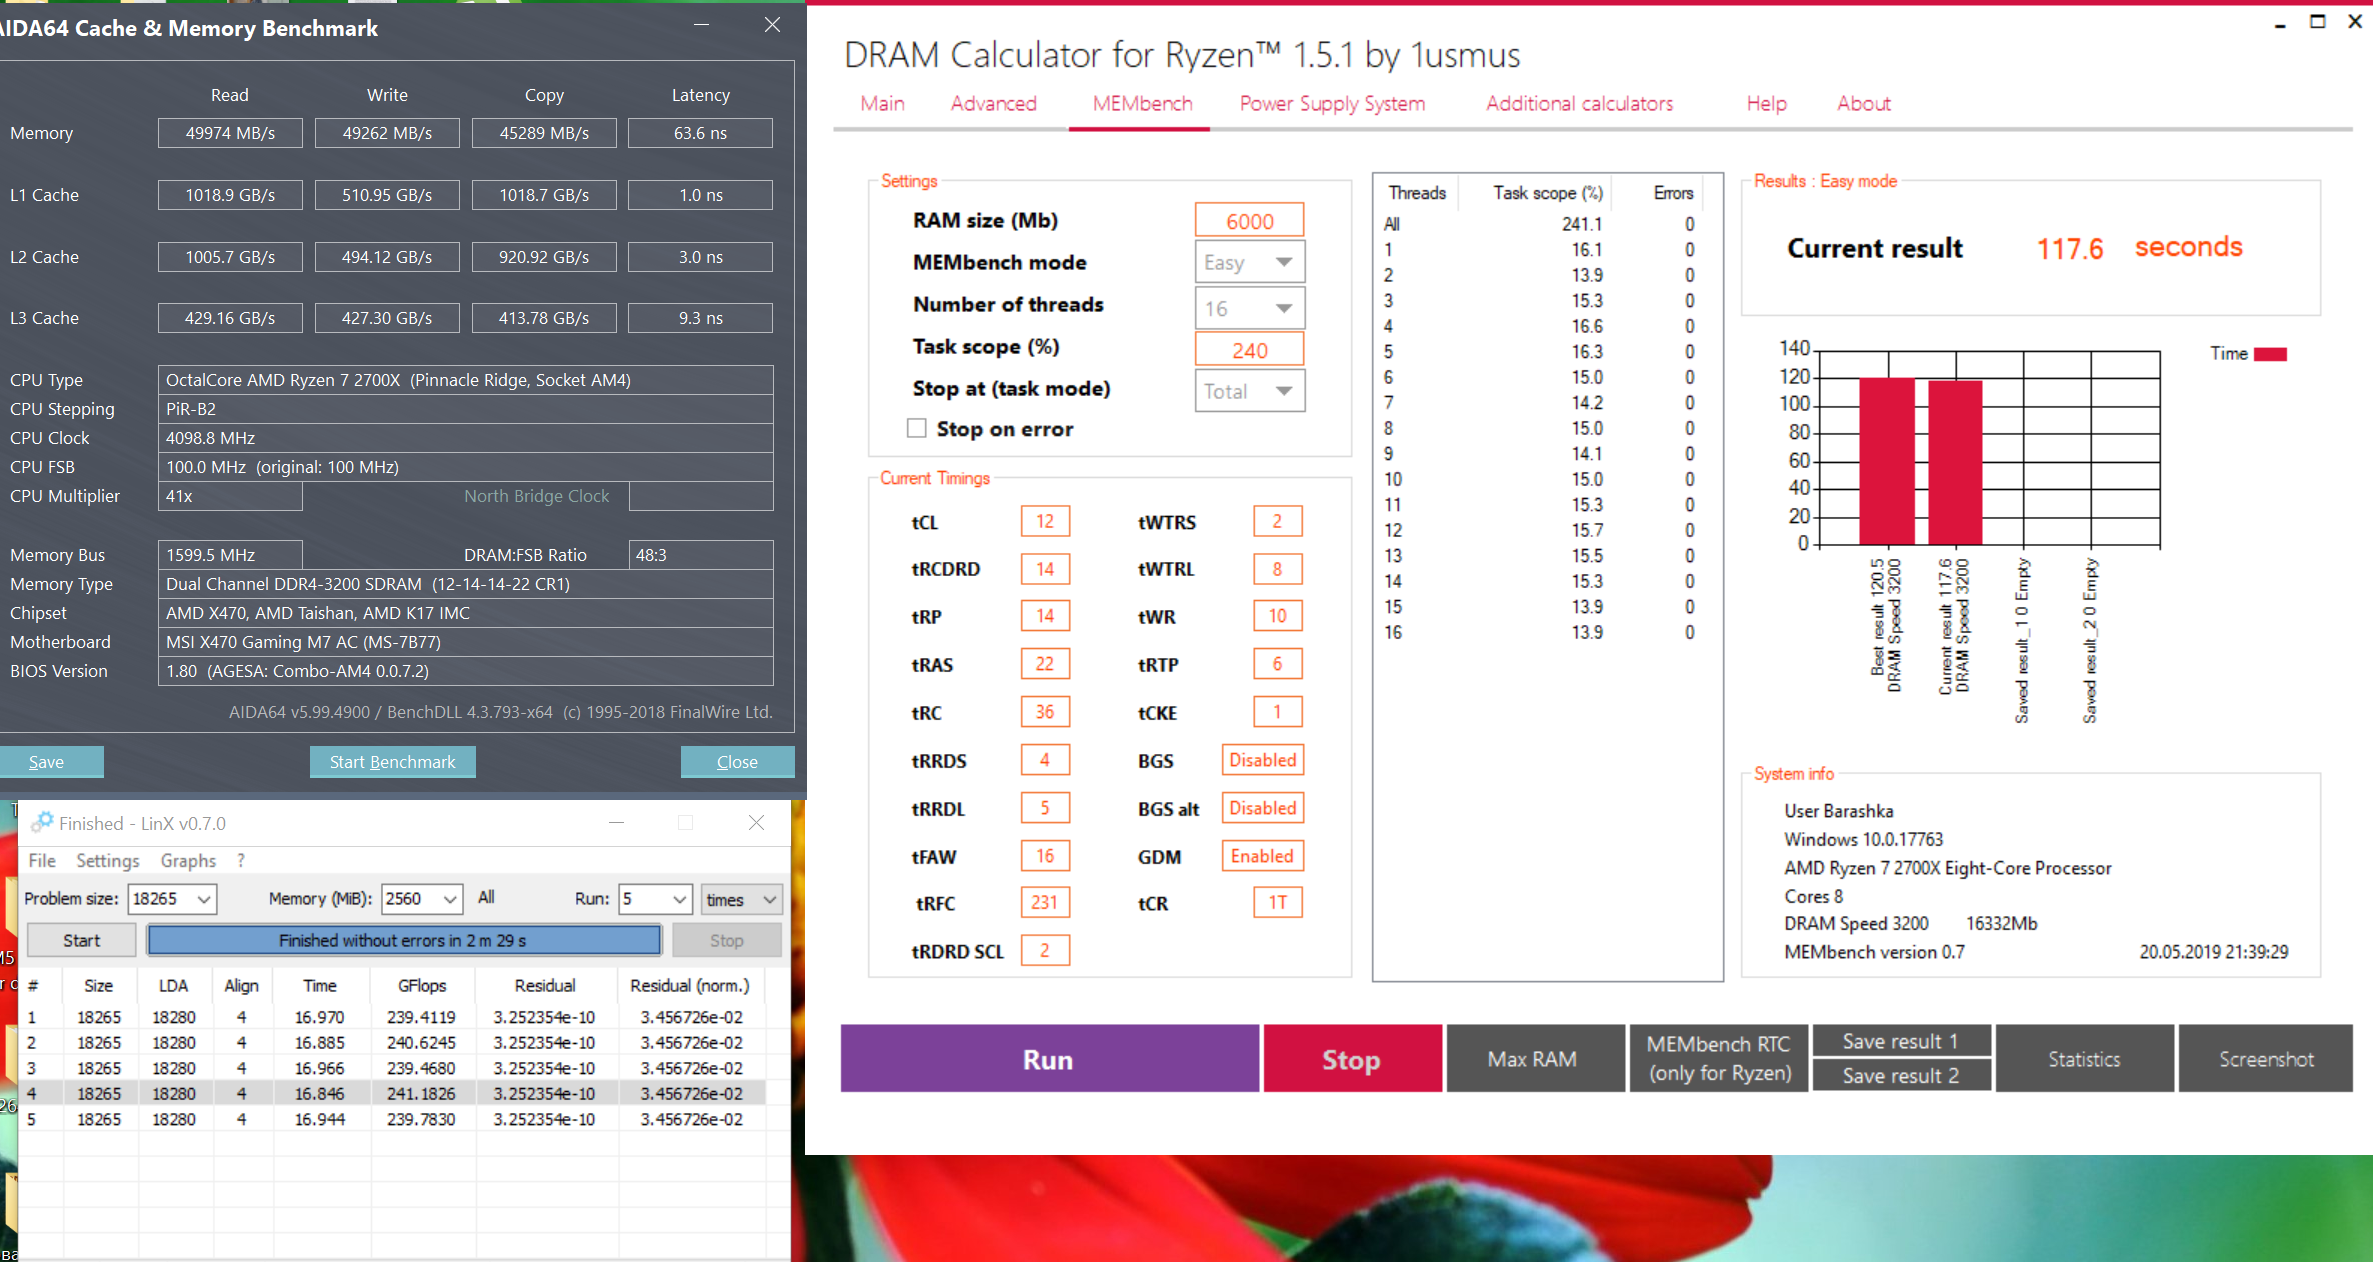
Task: Close the AIDA64 benchmark window
Action: click(772, 25)
